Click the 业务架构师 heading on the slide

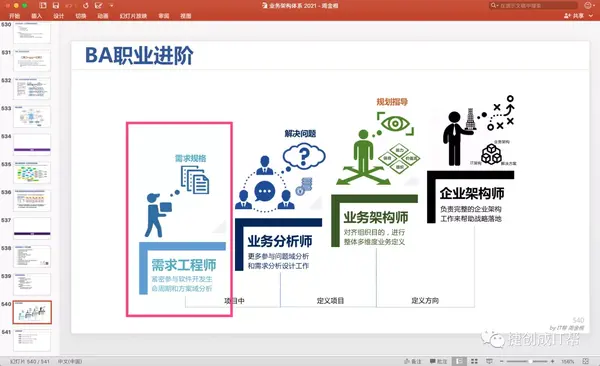(376, 217)
